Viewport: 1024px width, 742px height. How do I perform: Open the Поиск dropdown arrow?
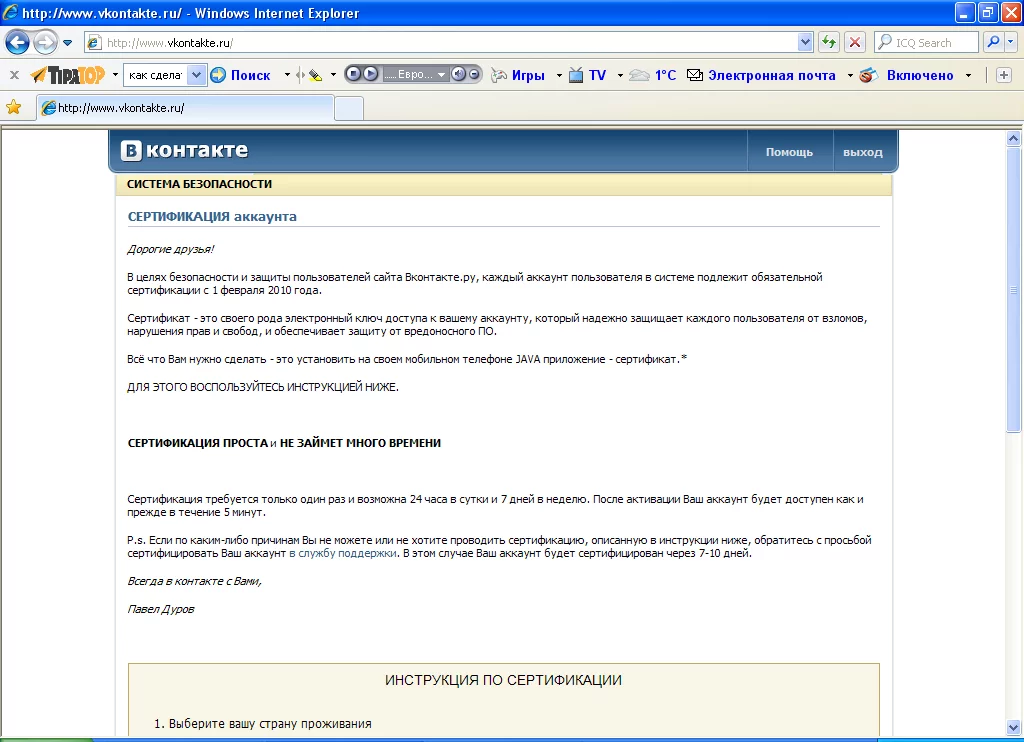tap(287, 75)
